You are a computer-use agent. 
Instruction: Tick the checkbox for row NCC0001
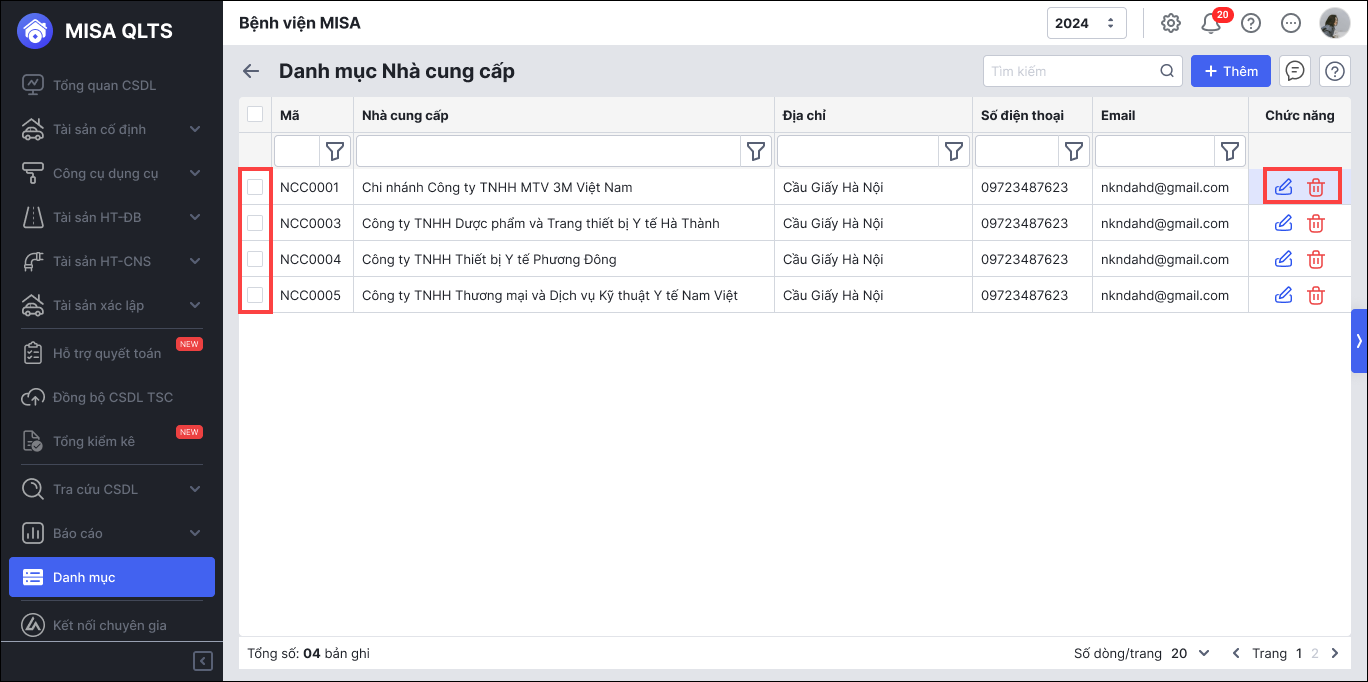click(255, 187)
